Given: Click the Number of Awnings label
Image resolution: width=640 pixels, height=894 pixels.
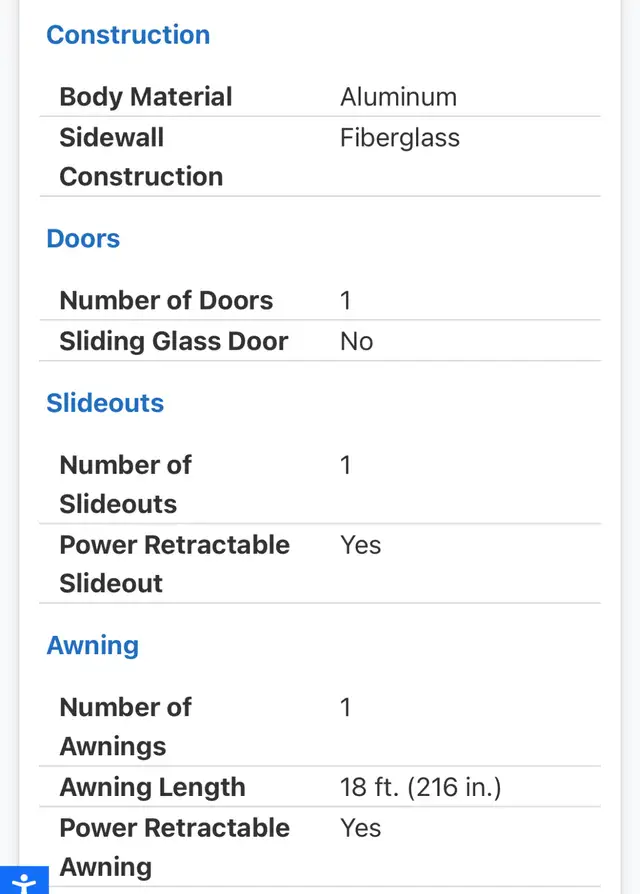Looking at the screenshot, I should pyautogui.click(x=126, y=727).
